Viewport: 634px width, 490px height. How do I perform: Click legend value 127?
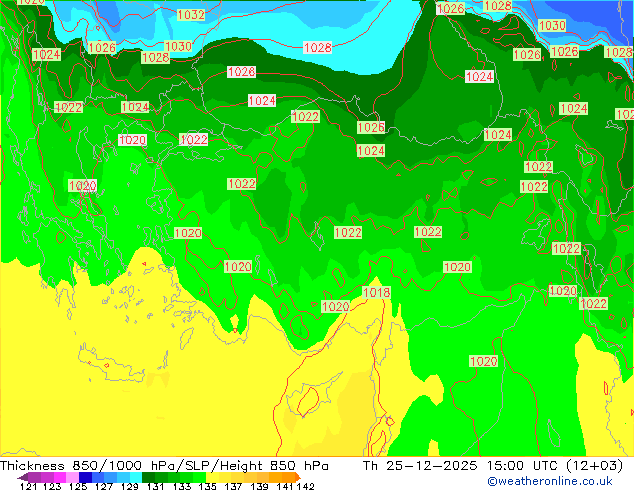(x=104, y=486)
